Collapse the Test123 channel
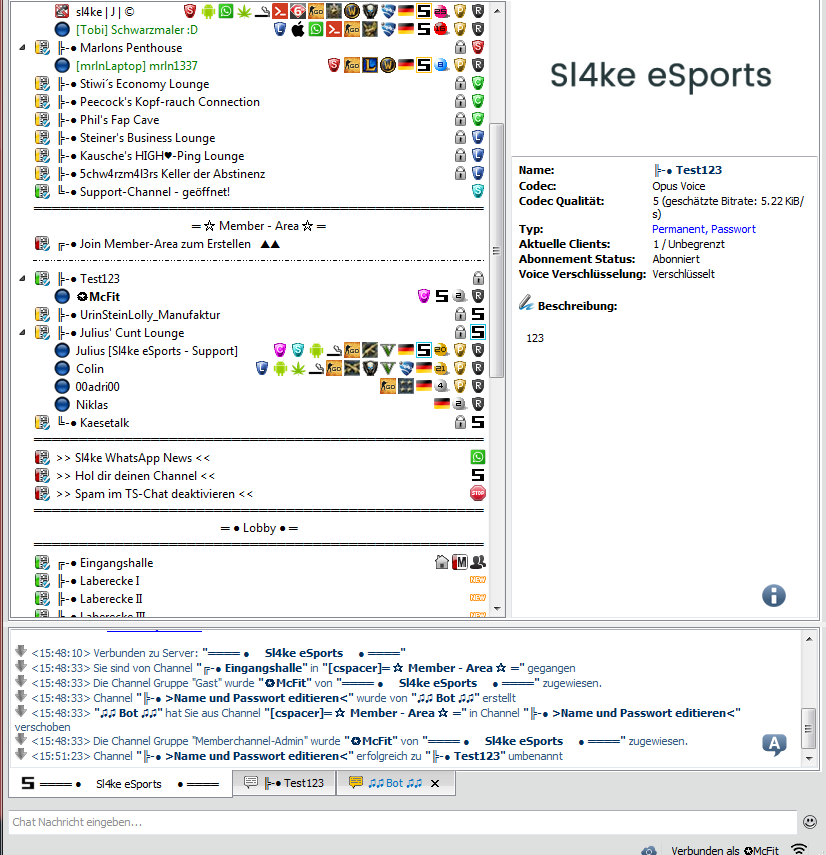826x855 pixels. coord(22,279)
